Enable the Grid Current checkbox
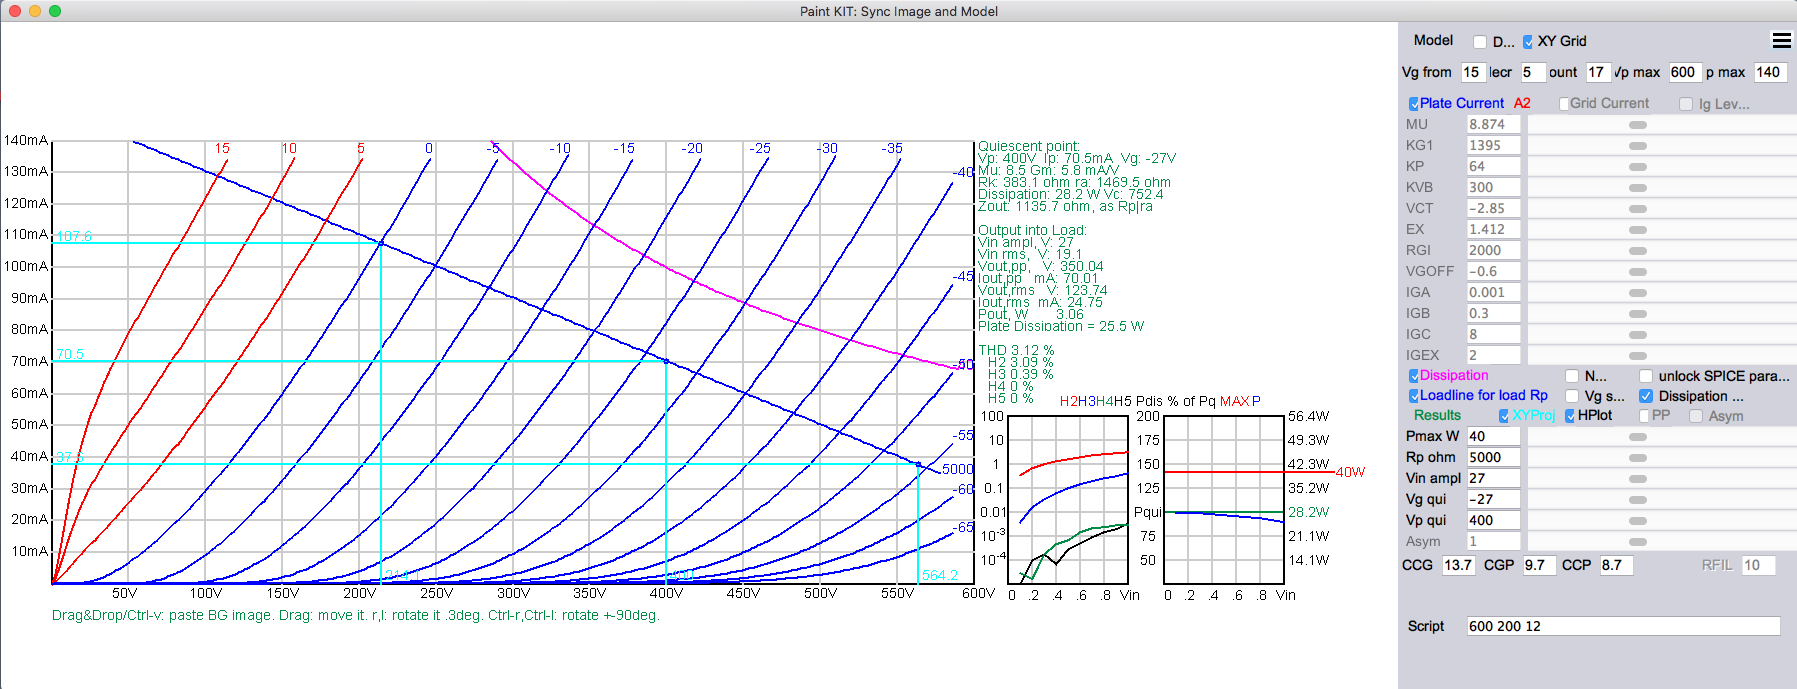 (1564, 104)
